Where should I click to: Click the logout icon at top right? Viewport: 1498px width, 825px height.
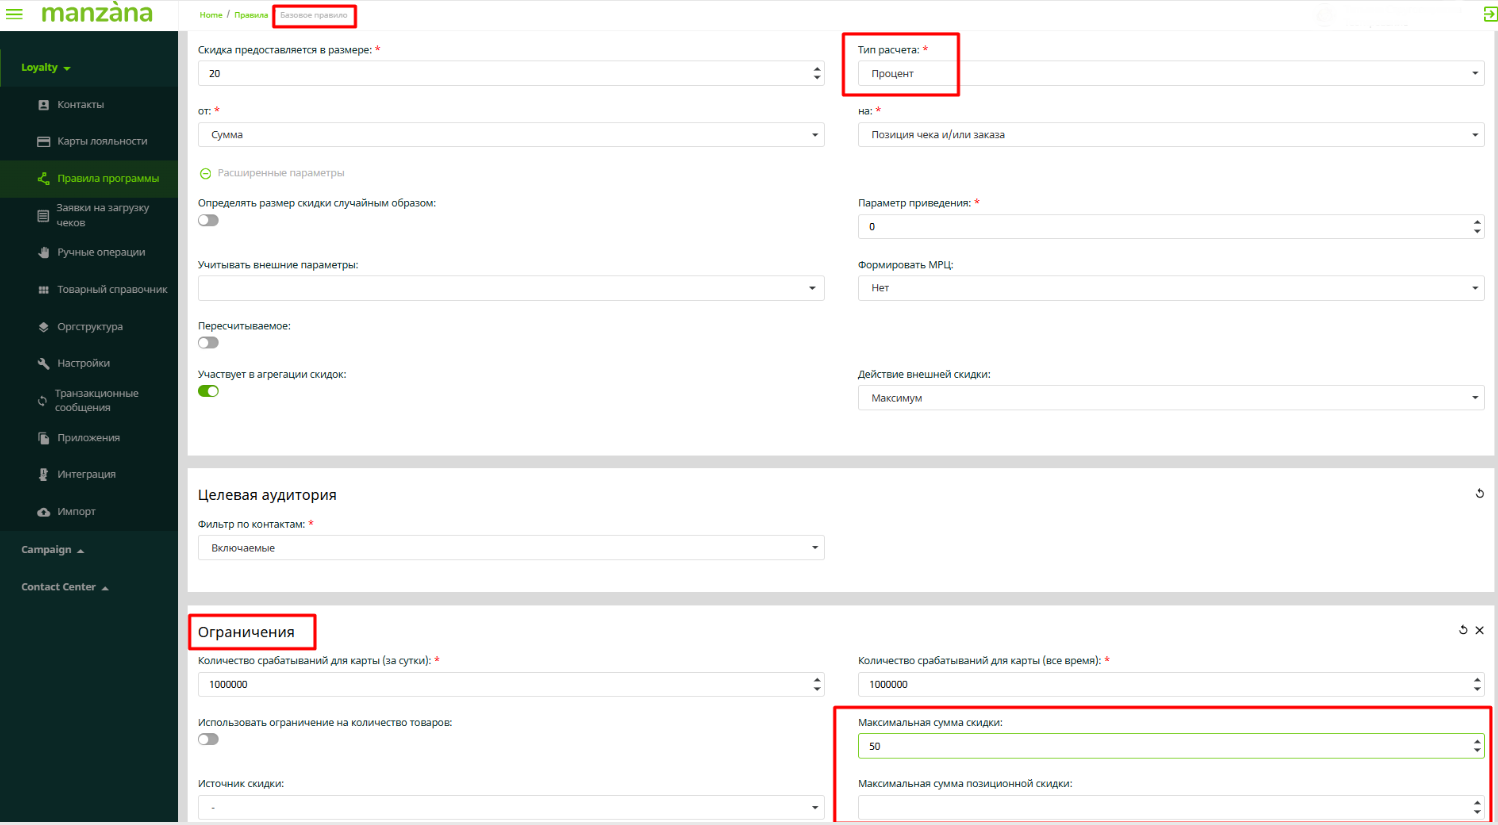pos(1489,14)
